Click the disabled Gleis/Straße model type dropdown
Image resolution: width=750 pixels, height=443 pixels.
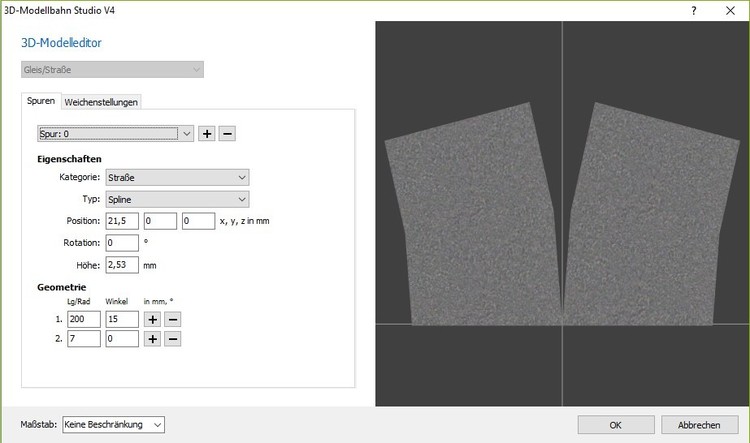(x=112, y=69)
